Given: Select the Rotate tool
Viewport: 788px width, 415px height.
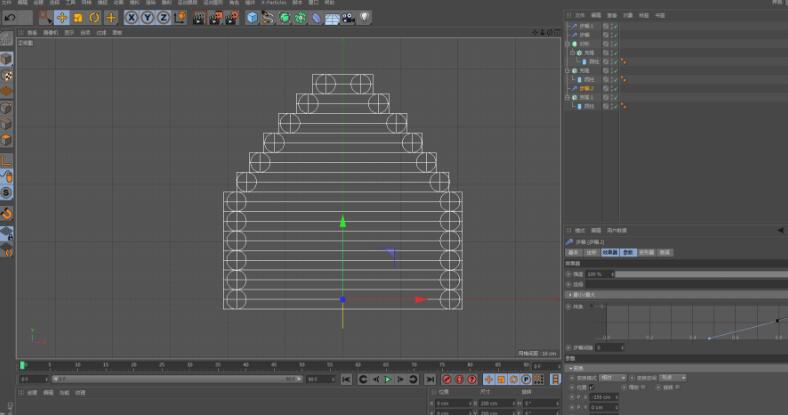Looking at the screenshot, I should pyautogui.click(x=94, y=17).
